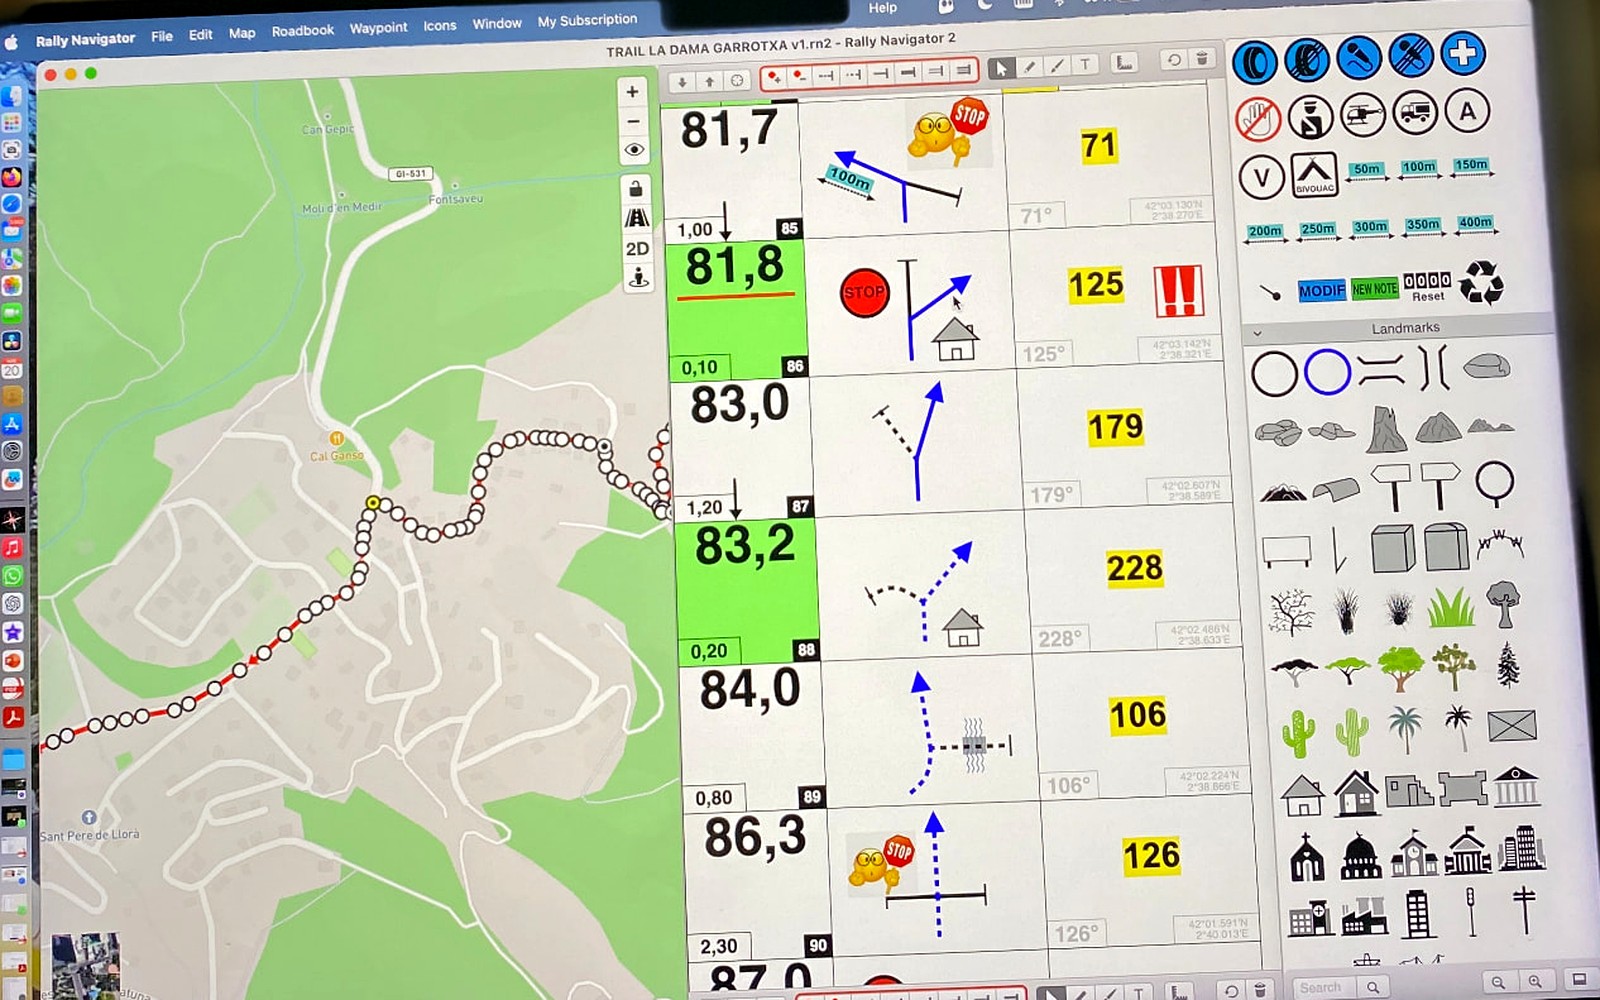
Task: Click the yellow 179 heading value
Action: coord(1115,427)
